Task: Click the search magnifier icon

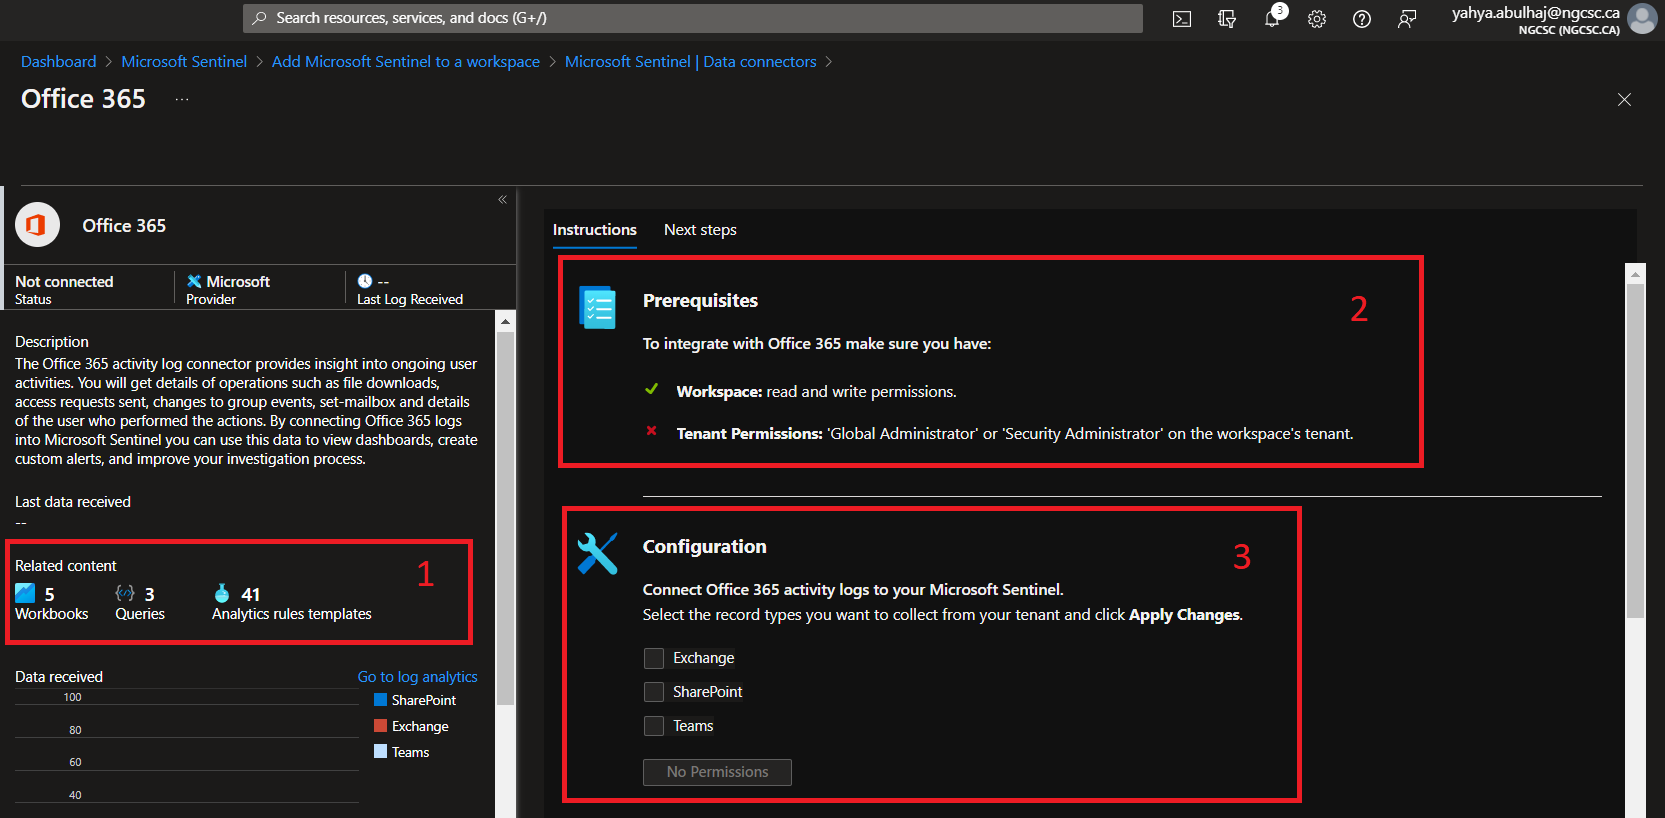Action: pyautogui.click(x=259, y=18)
